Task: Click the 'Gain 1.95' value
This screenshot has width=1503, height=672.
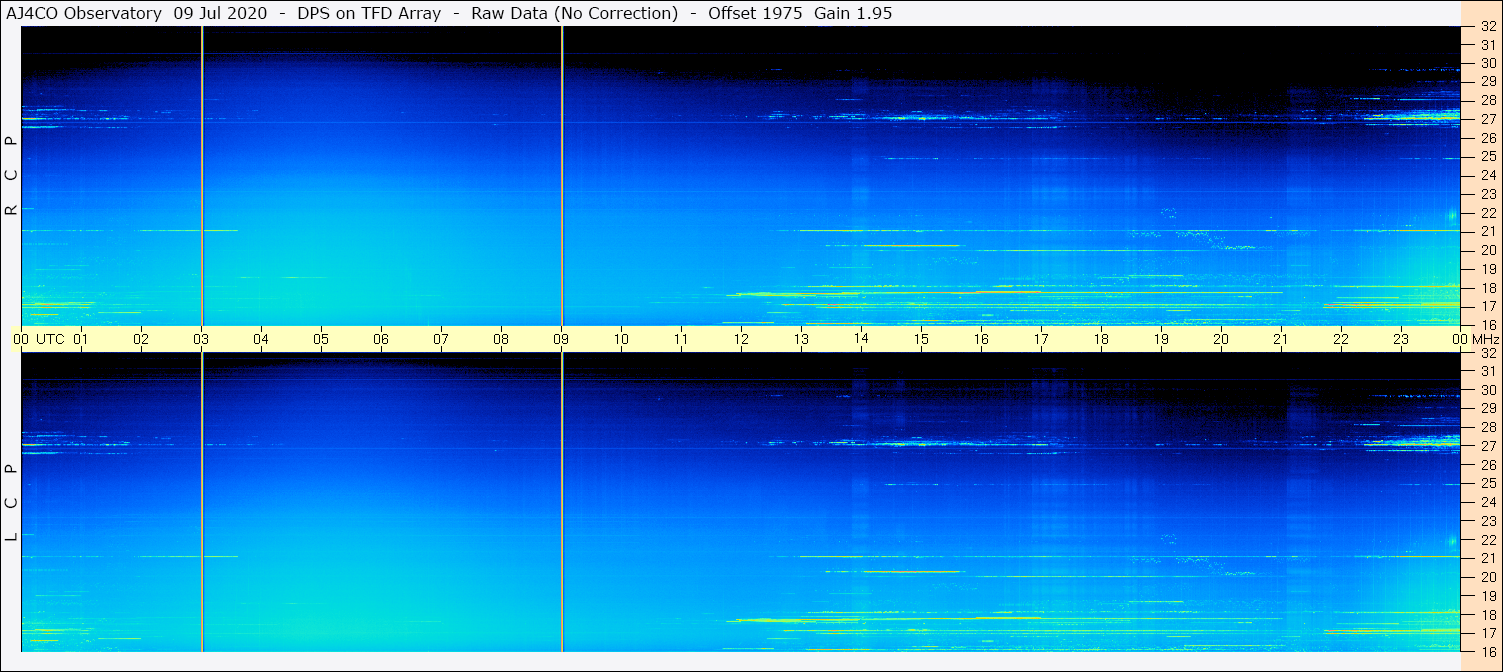Action: (853, 13)
